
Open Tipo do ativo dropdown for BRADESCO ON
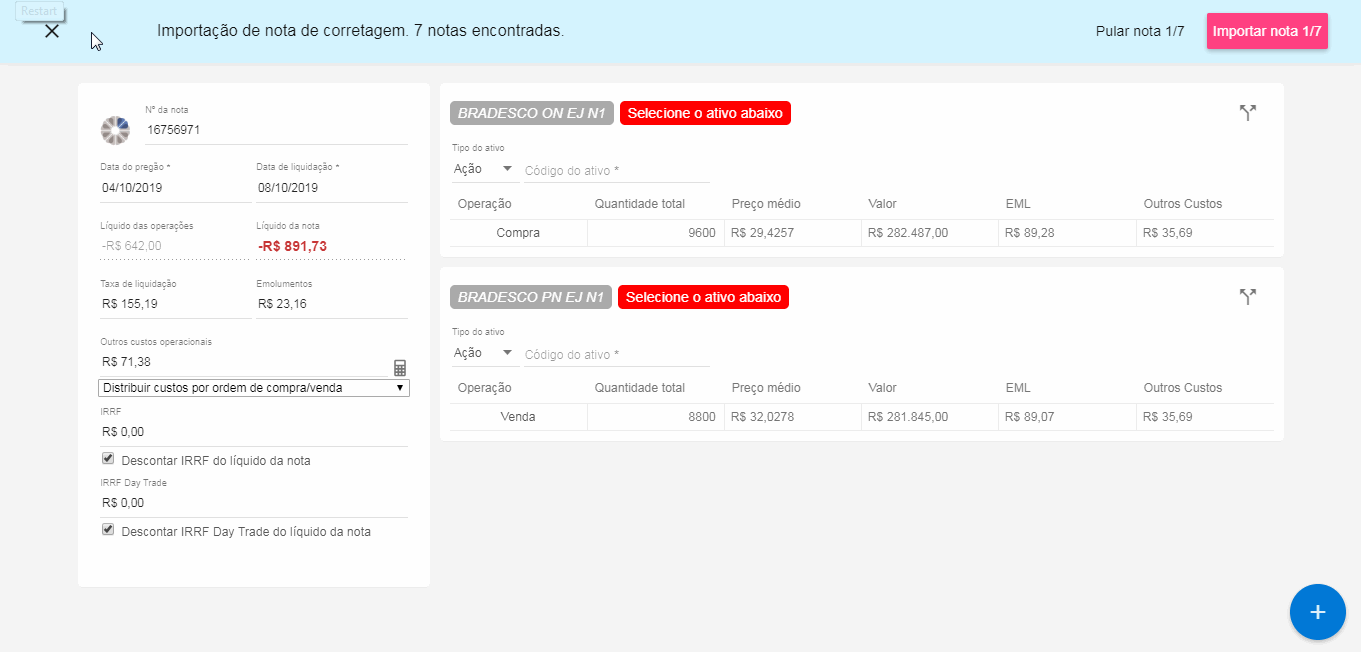(484, 169)
